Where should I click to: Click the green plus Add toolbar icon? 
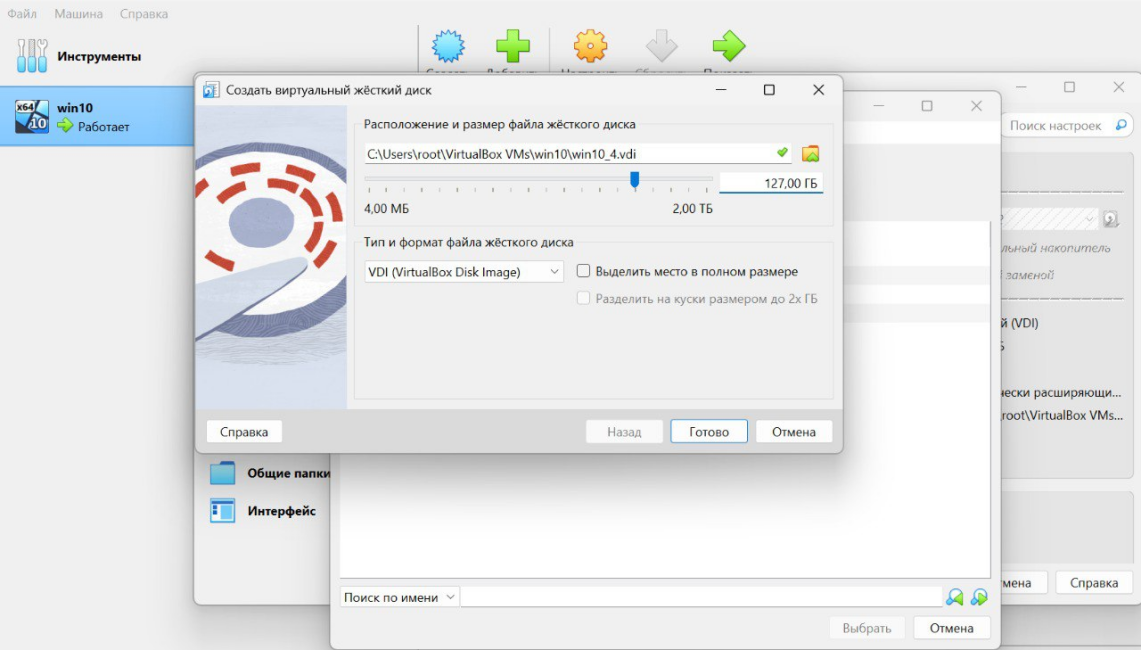pyautogui.click(x=513, y=46)
